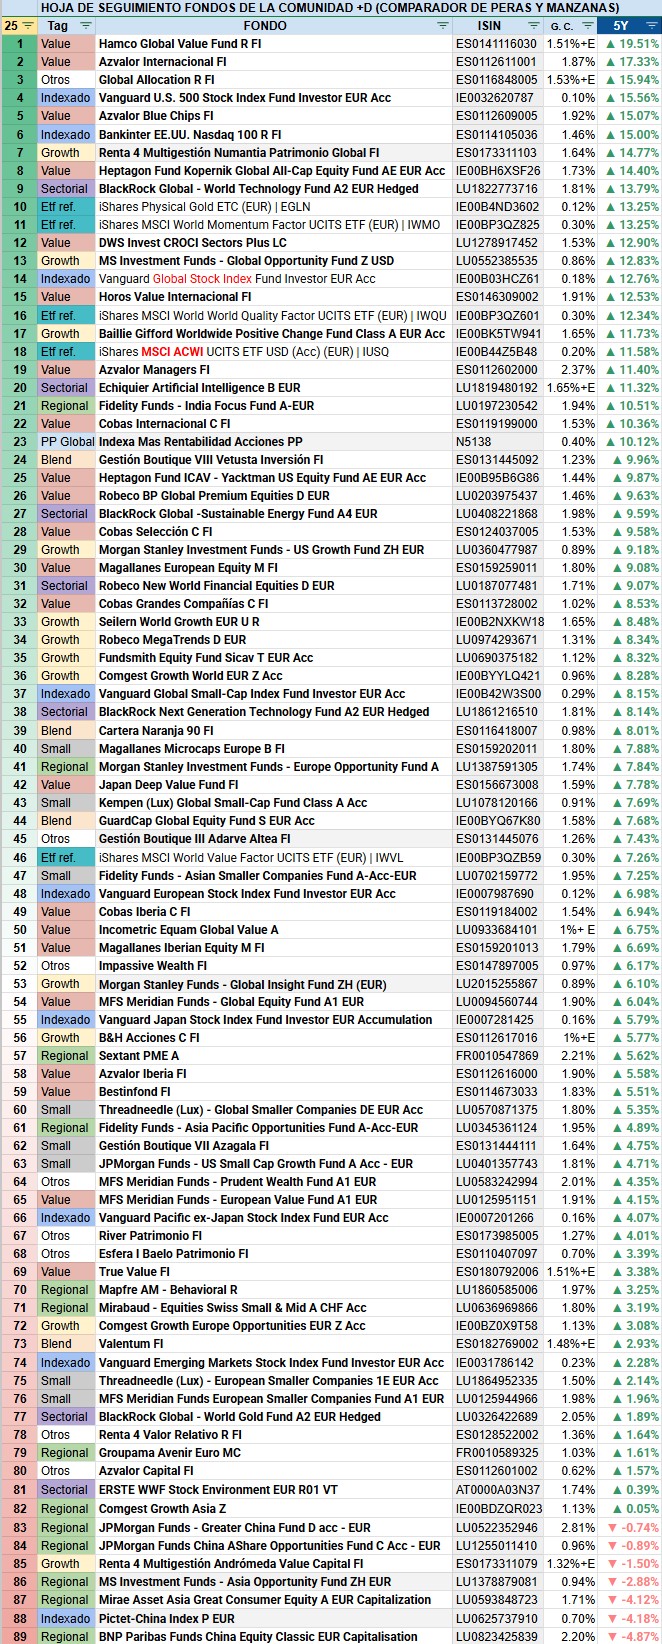Open the filter dropdown on the ISIN column
The image size is (662, 1644).
click(534, 26)
